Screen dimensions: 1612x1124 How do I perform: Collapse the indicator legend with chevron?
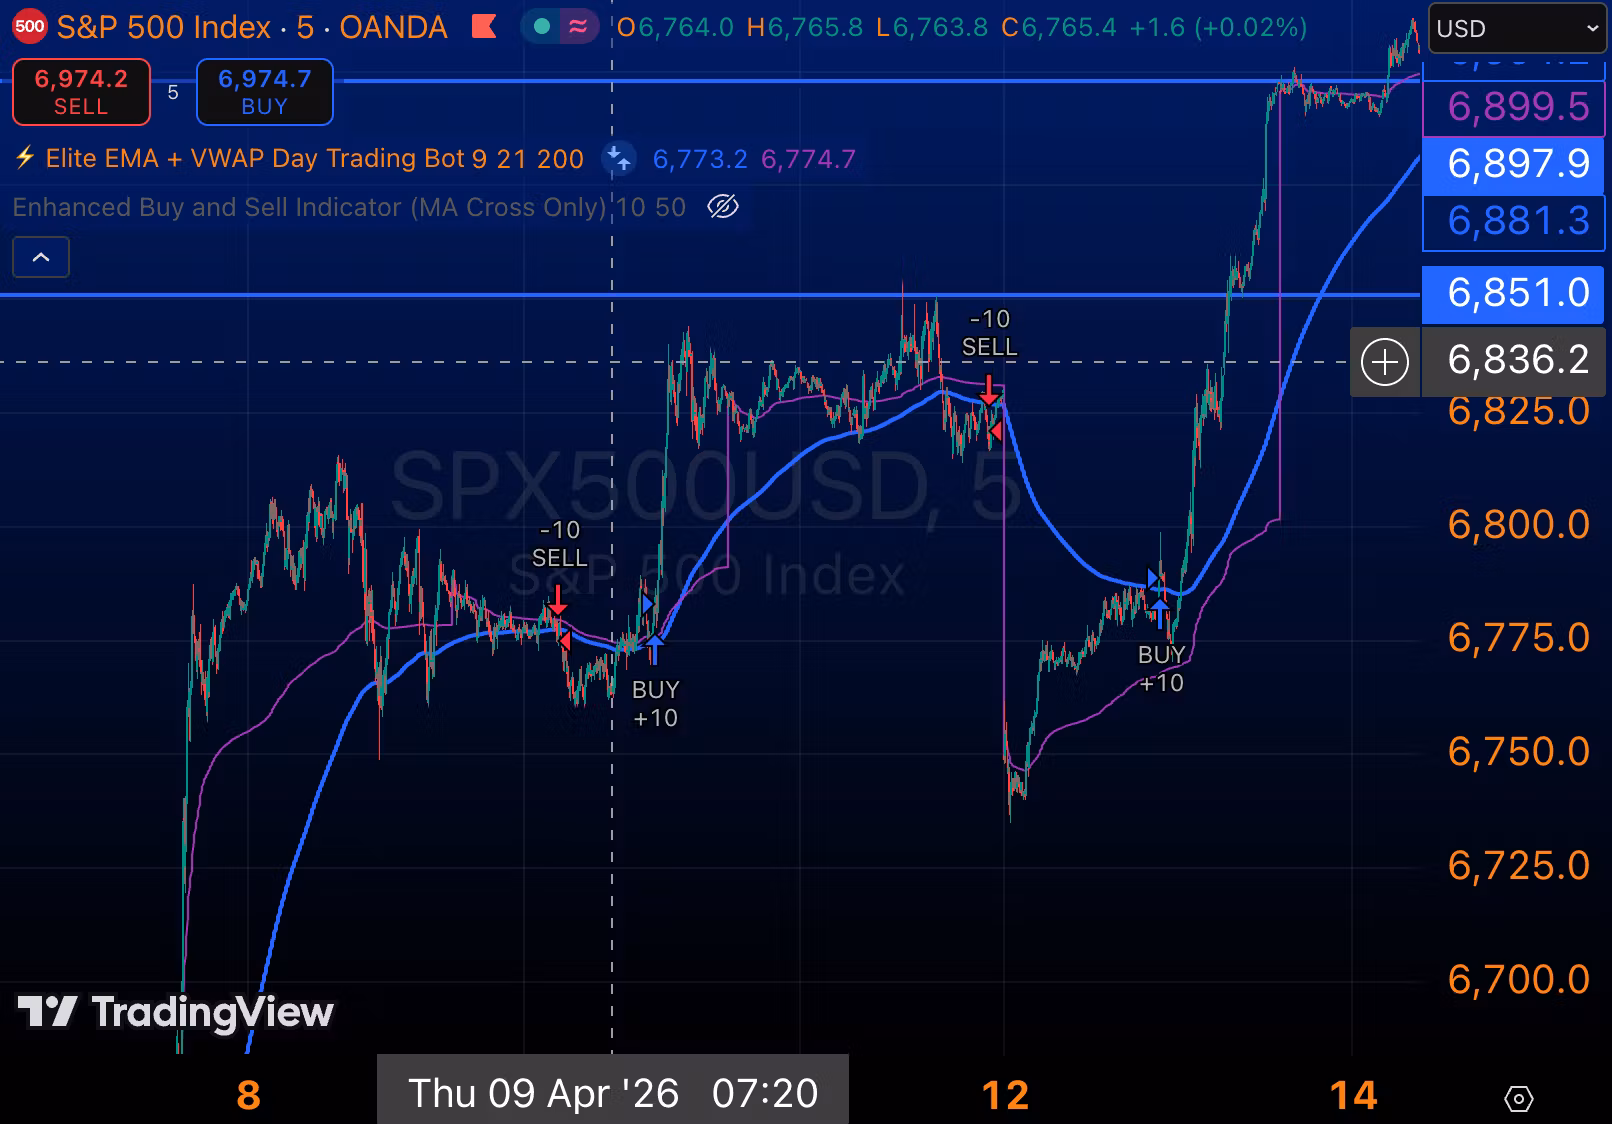[x=41, y=257]
